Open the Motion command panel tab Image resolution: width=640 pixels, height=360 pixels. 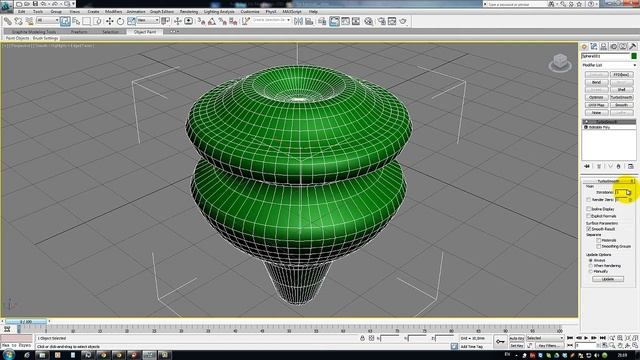pyautogui.click(x=613, y=47)
